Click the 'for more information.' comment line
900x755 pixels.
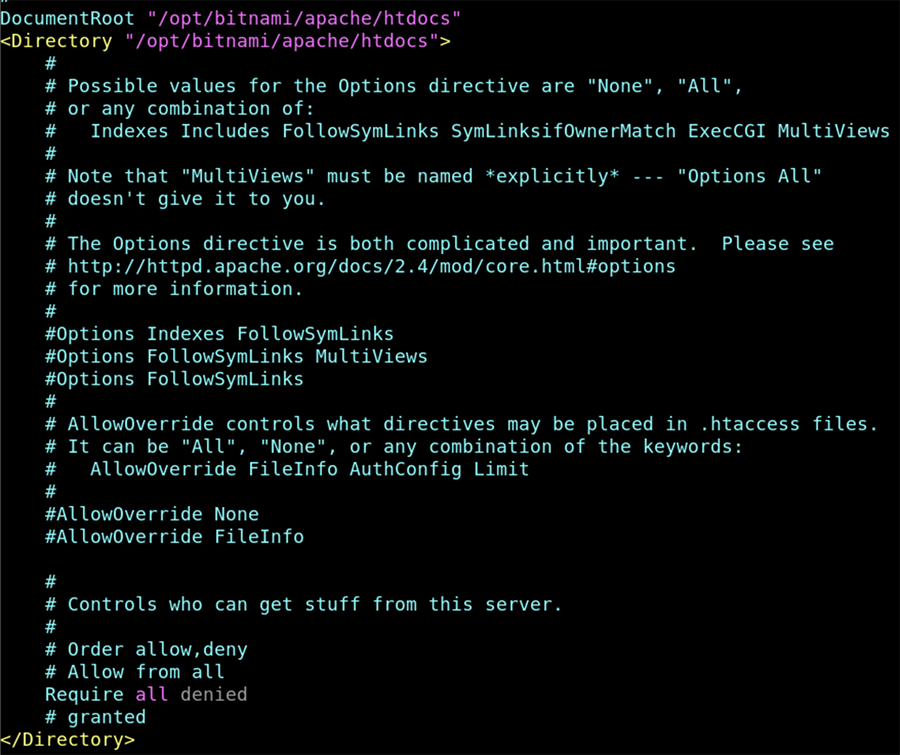pyautogui.click(x=185, y=289)
